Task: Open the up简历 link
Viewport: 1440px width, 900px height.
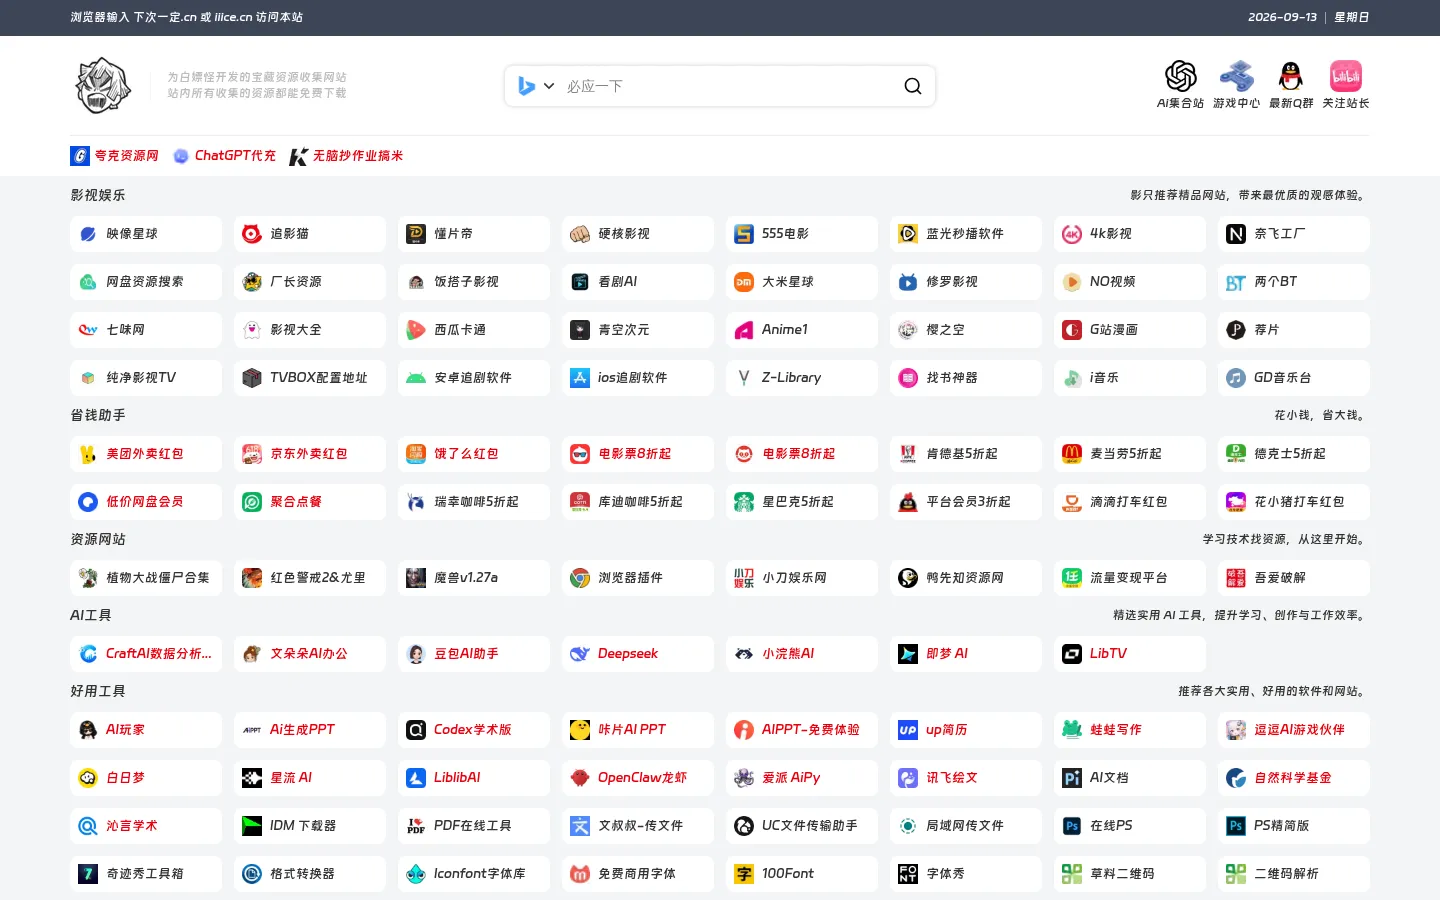Action: 966,730
